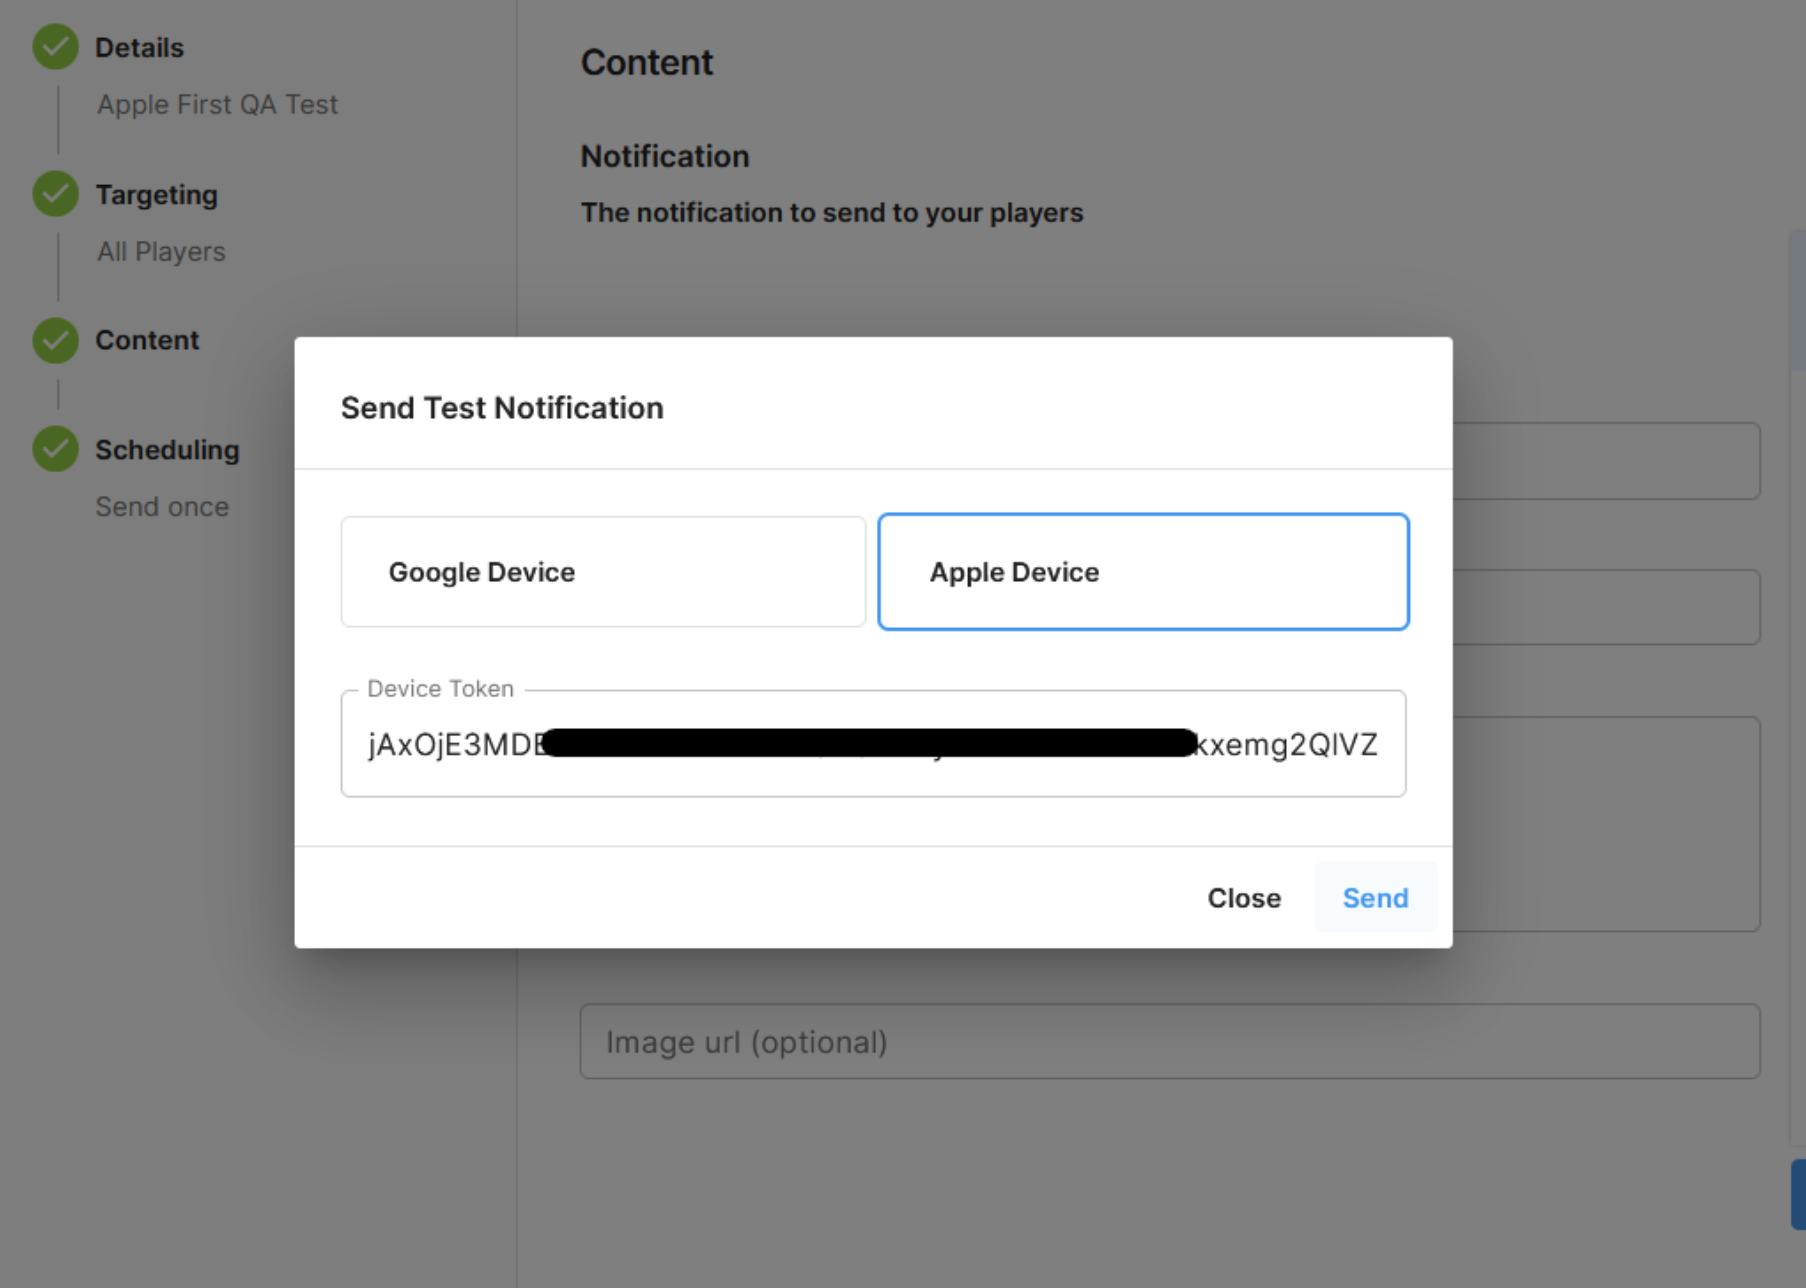This screenshot has width=1806, height=1288.
Task: Click the Content step's green checkmark icon
Action: [55, 341]
